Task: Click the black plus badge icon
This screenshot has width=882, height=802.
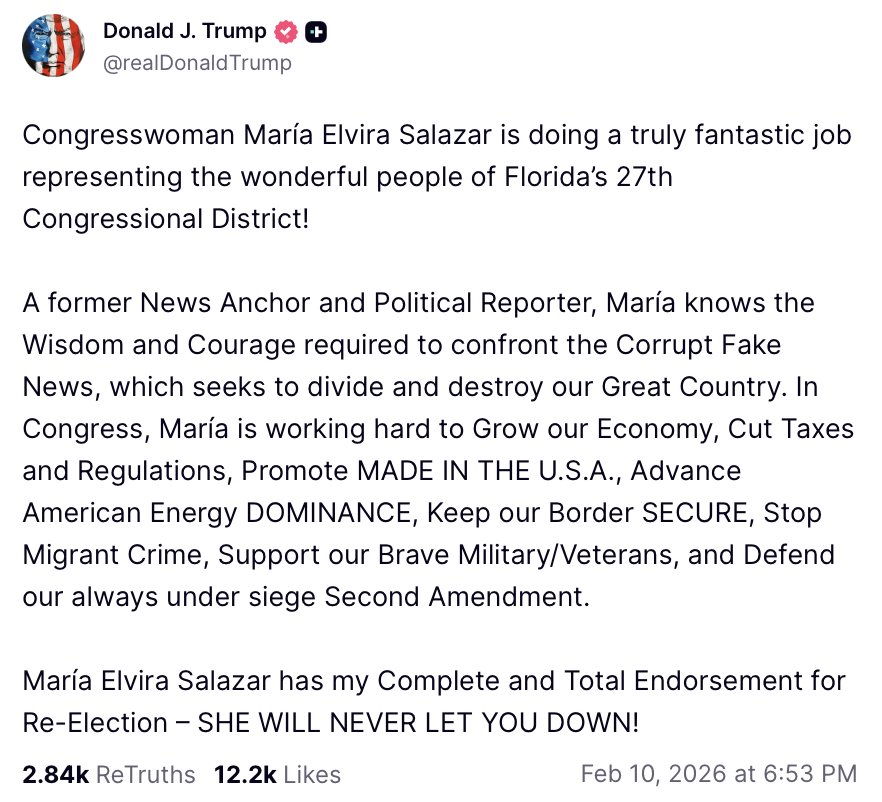Action: pos(316,32)
